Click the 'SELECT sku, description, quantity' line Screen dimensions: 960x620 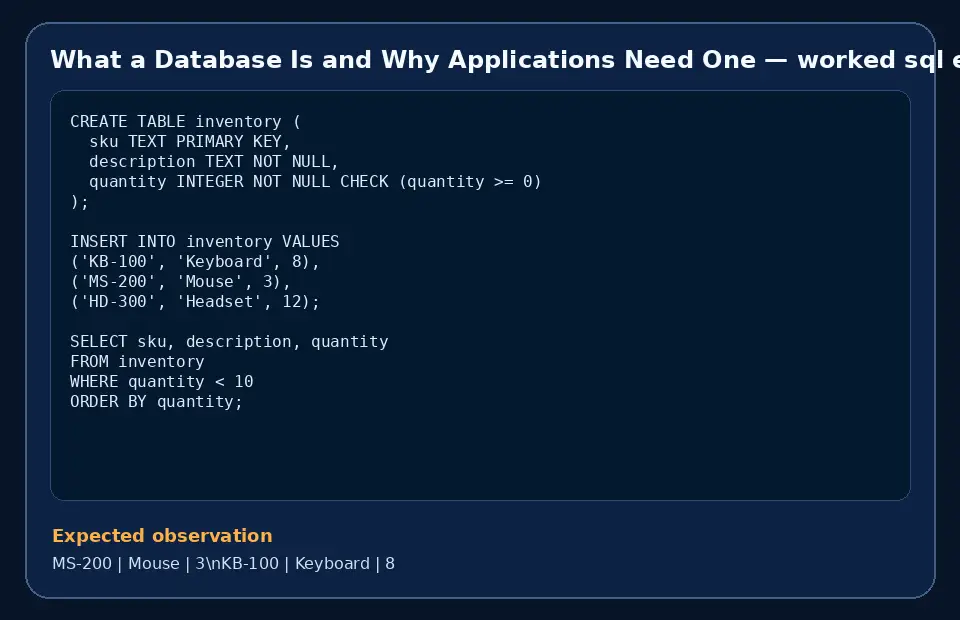point(229,342)
